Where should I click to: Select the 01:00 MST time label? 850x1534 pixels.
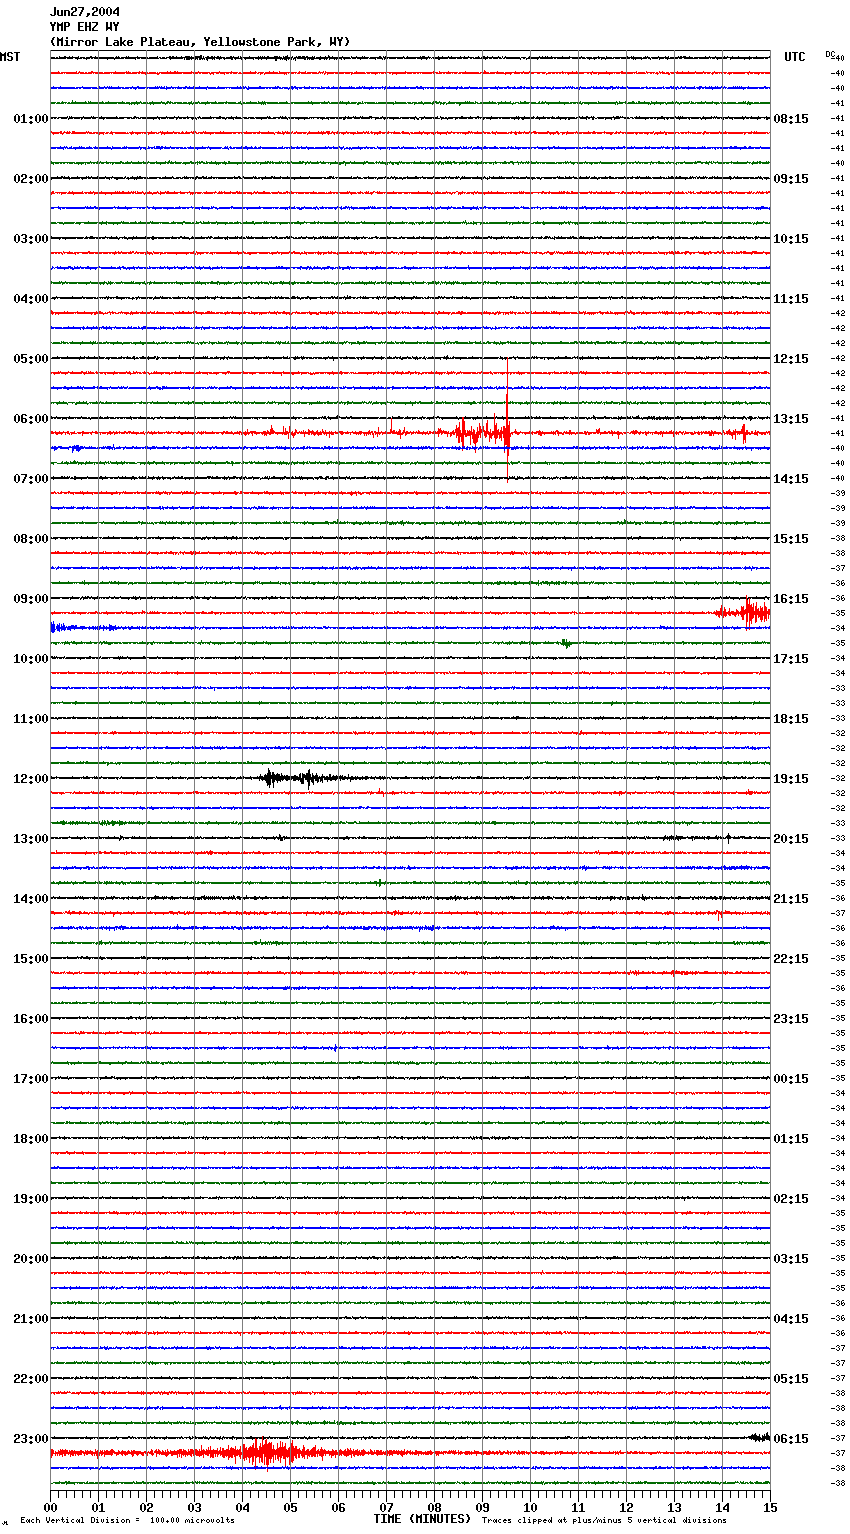pyautogui.click(x=31, y=119)
